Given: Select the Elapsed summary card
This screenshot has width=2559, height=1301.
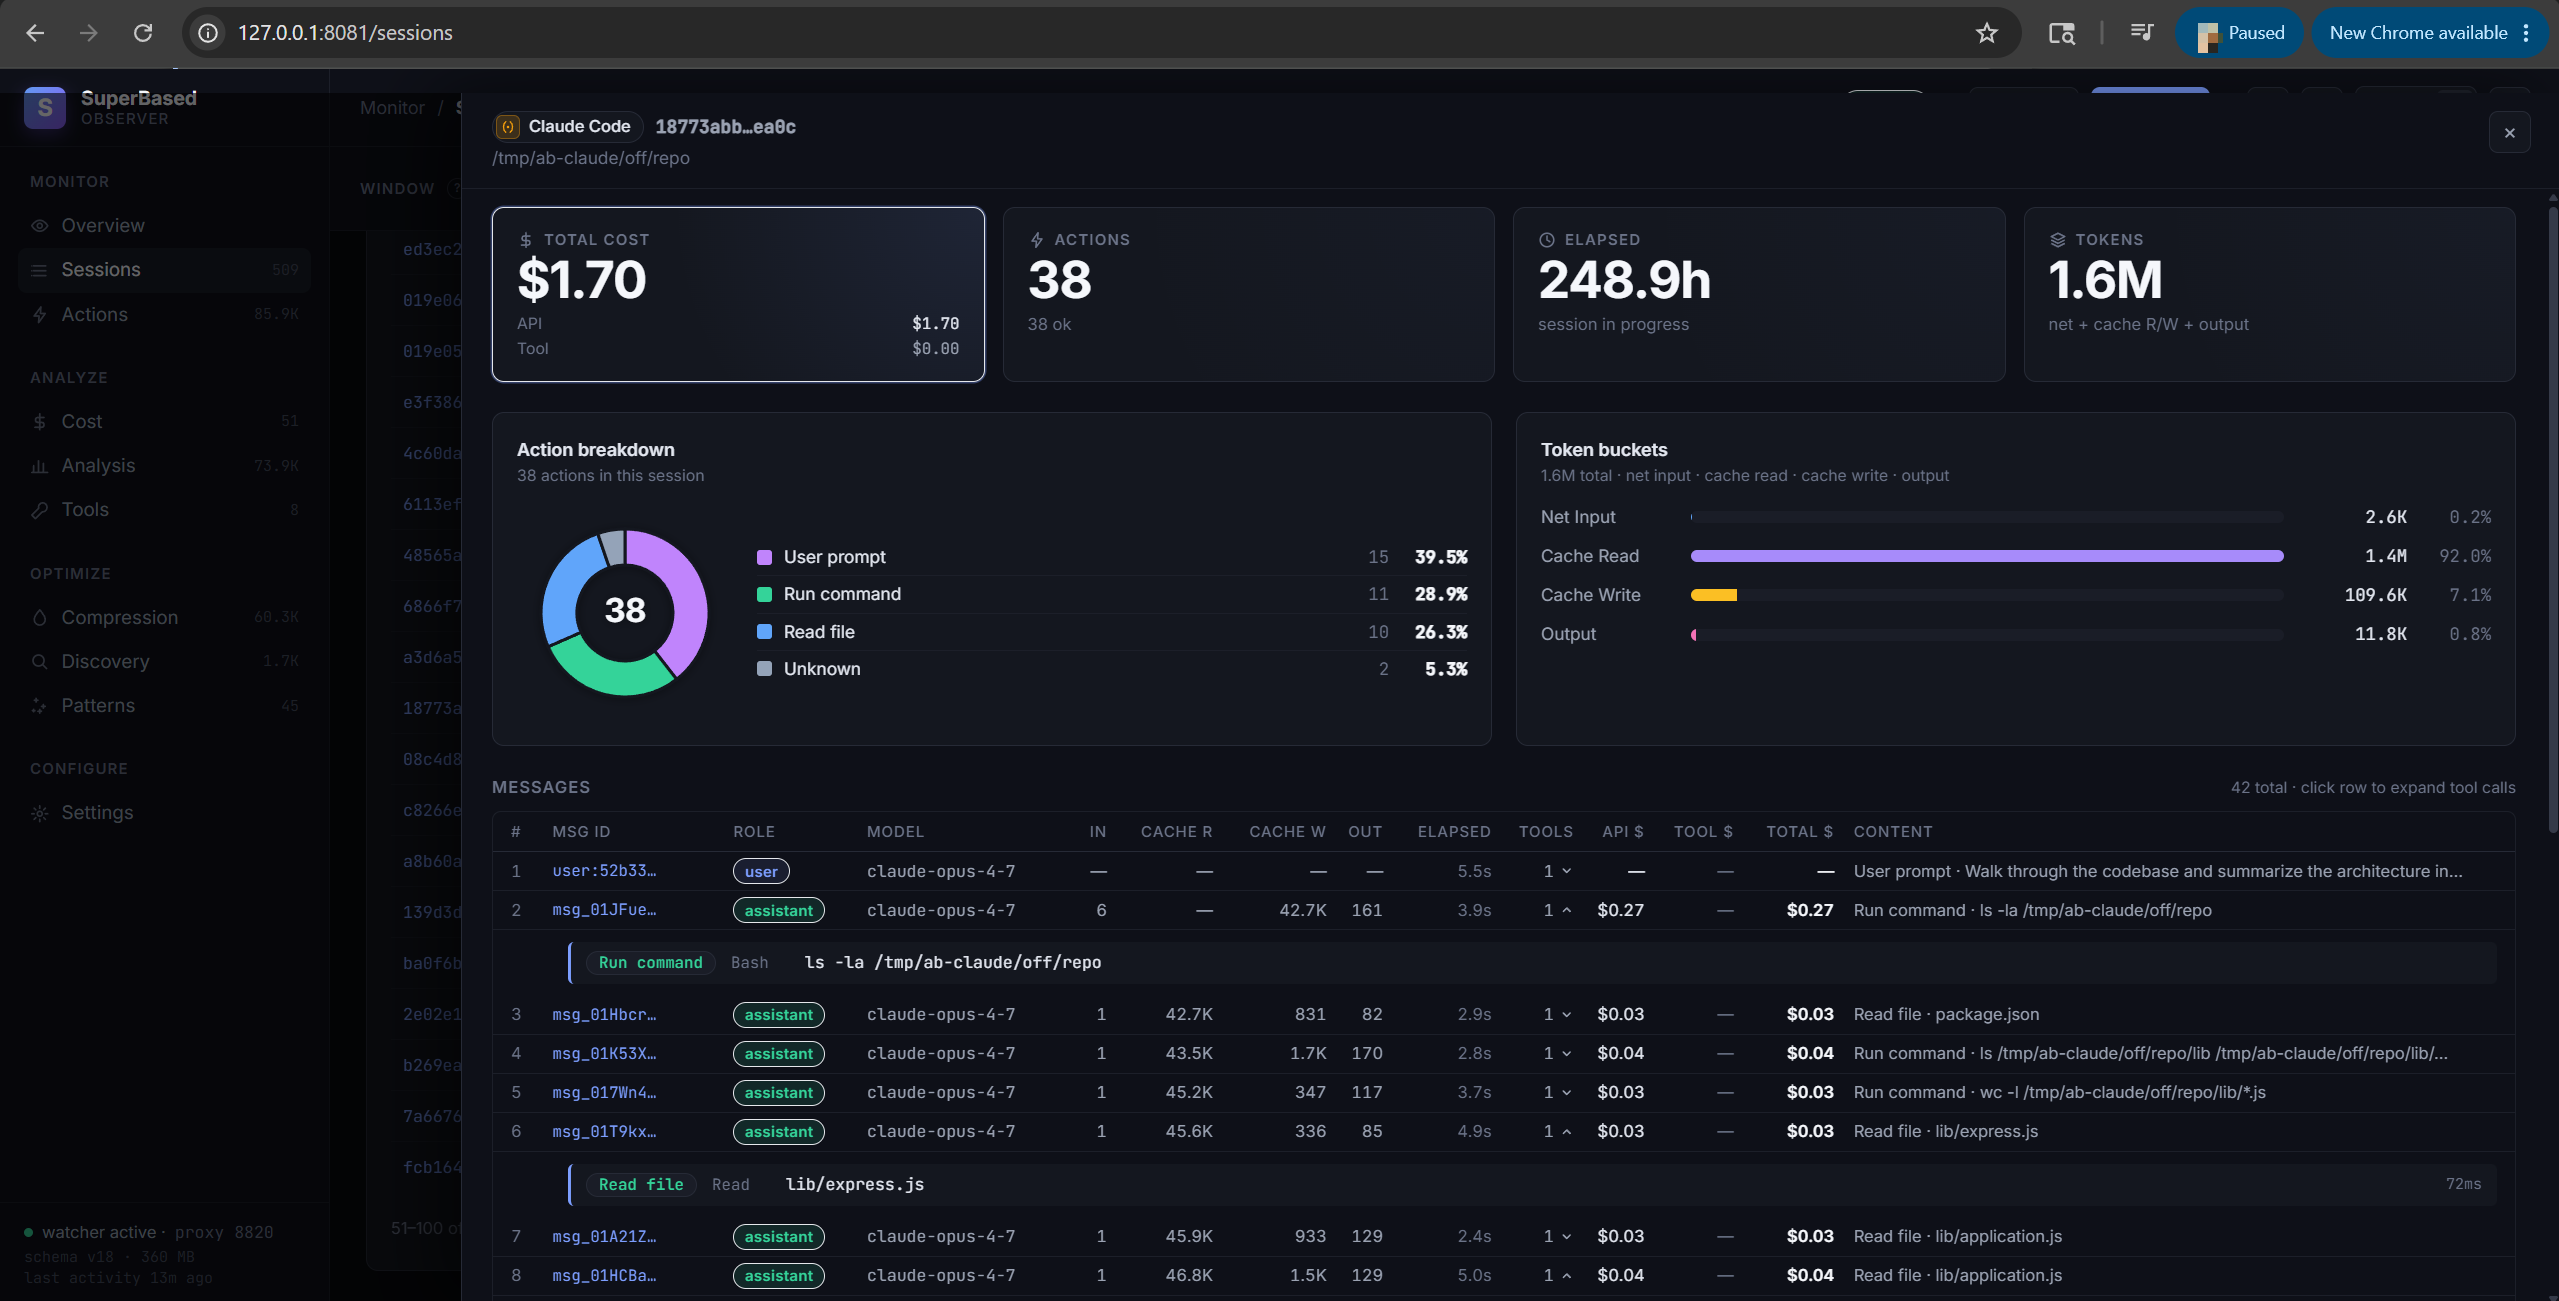Looking at the screenshot, I should tap(1759, 294).
